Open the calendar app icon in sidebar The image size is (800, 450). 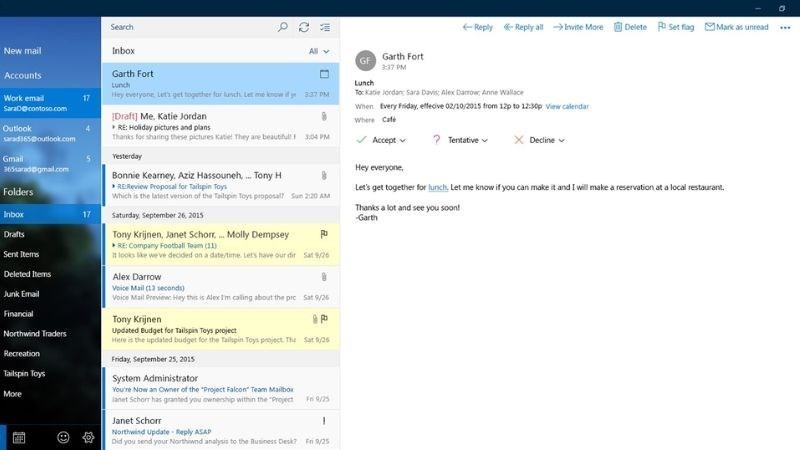19,437
